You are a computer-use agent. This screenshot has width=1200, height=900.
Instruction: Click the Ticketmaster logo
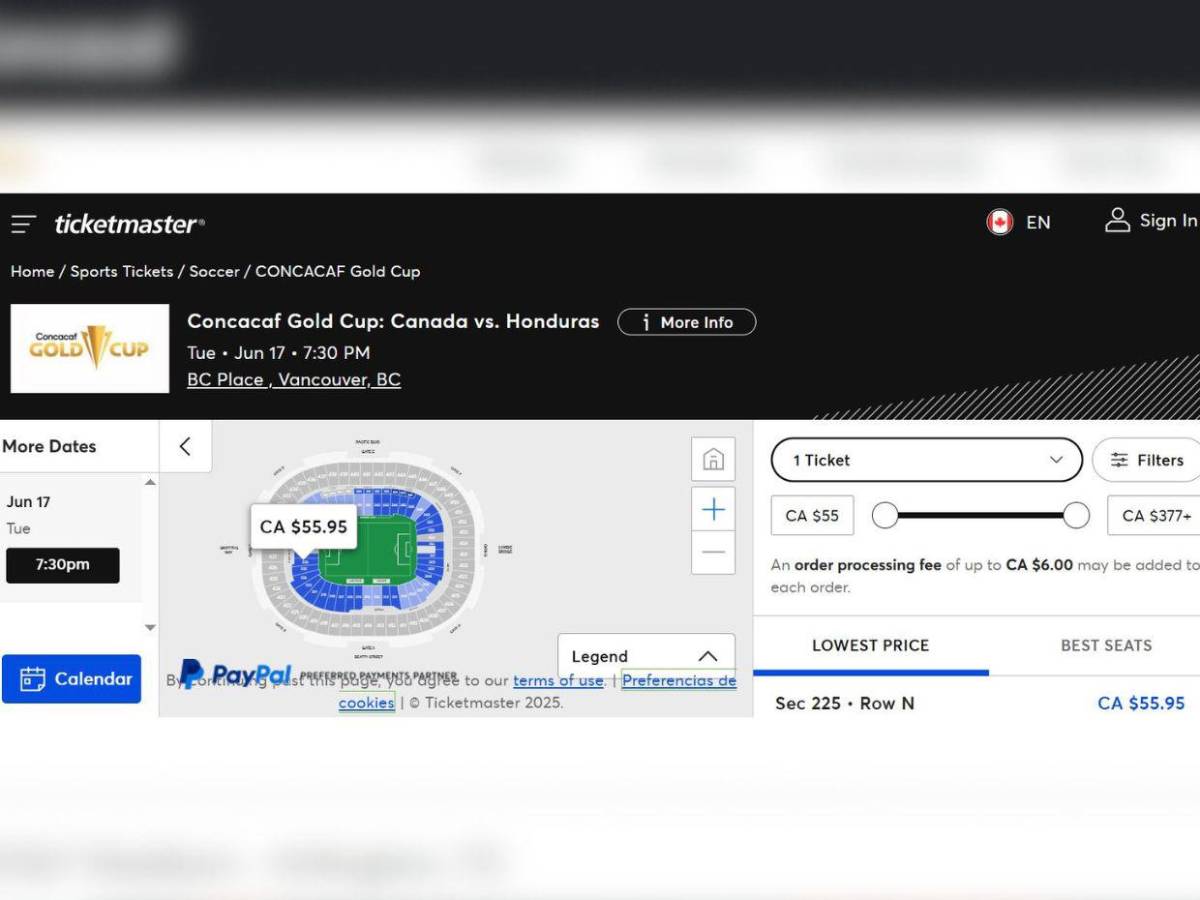pos(129,224)
